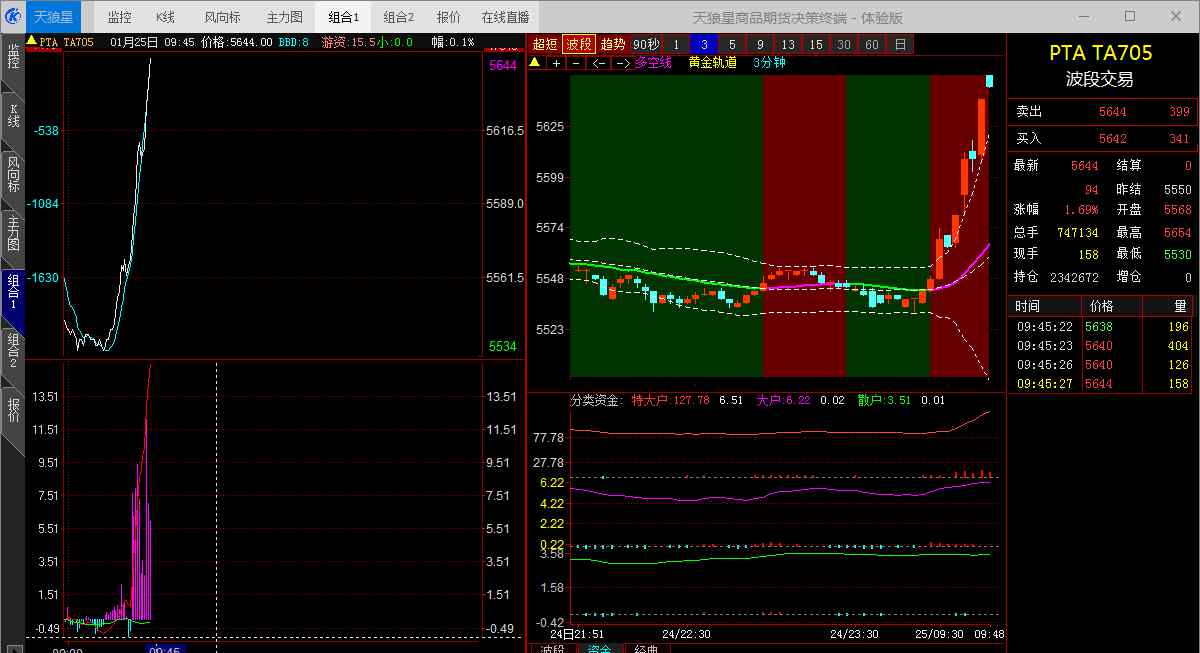Choose the 60 minute period
Viewport: 1200px width, 653px height.
(x=872, y=44)
